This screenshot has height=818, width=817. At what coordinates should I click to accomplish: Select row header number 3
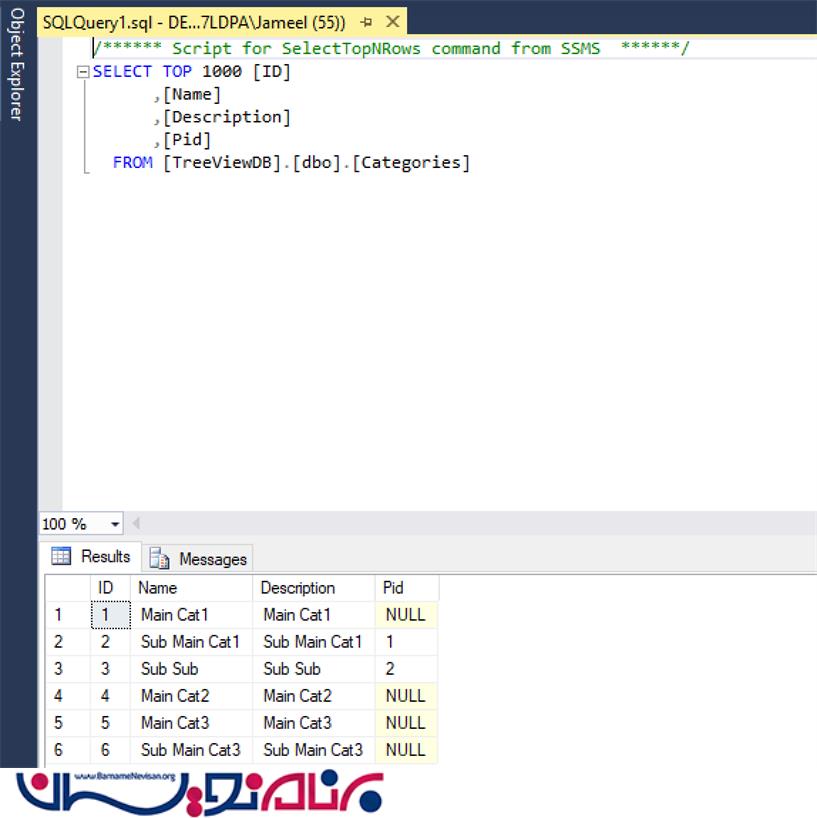coord(68,669)
